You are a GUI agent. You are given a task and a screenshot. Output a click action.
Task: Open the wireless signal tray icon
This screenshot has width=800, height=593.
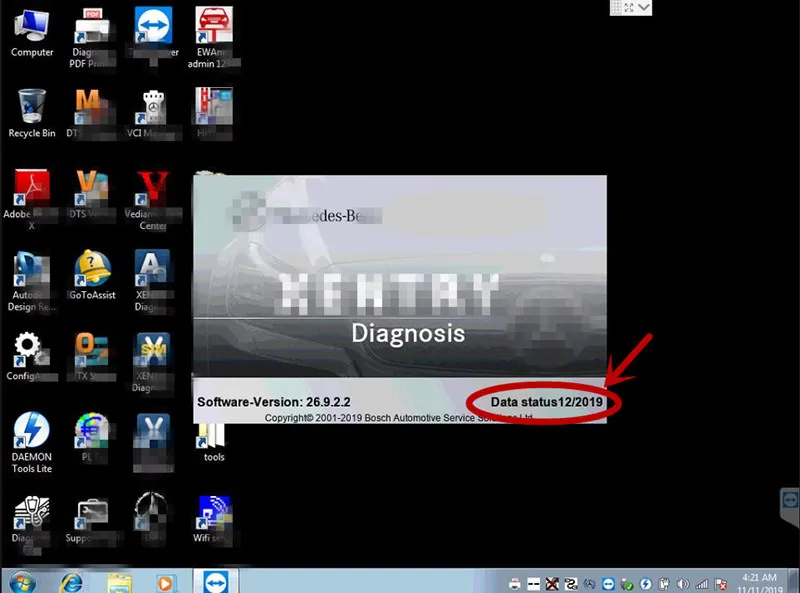(702, 584)
